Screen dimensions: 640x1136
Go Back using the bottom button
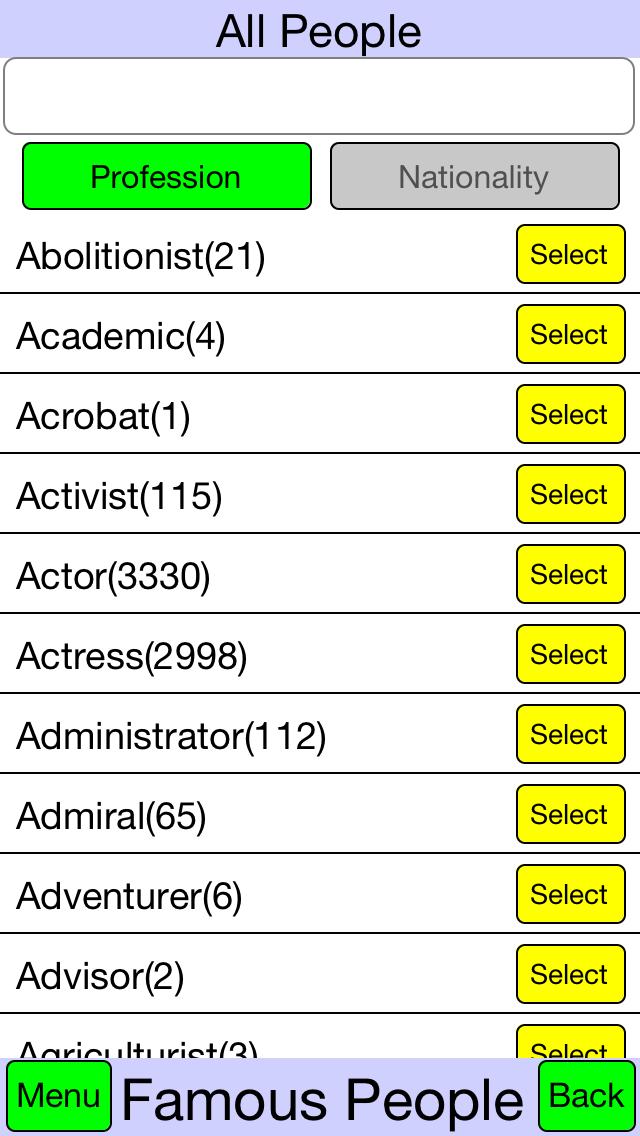587,1097
